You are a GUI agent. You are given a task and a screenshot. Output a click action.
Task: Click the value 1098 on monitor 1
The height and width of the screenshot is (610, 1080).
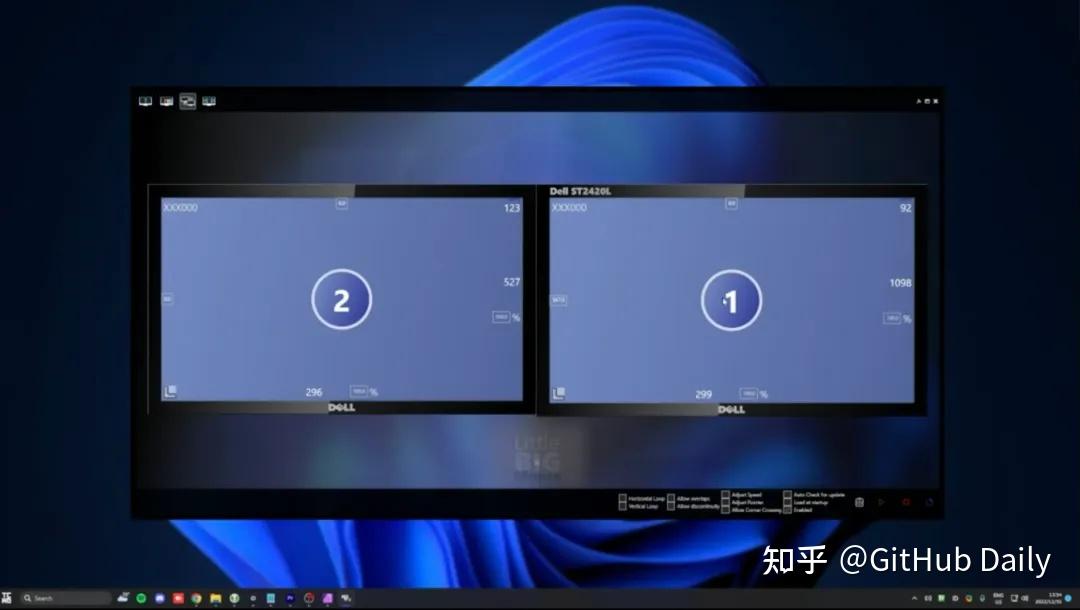(900, 283)
